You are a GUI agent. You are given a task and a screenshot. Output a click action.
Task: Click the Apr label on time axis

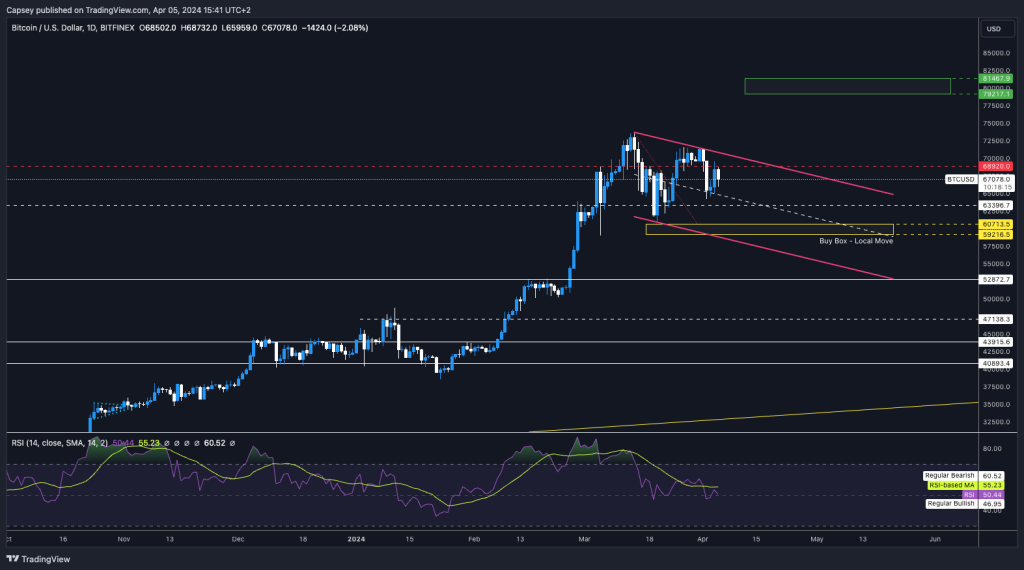tap(703, 539)
